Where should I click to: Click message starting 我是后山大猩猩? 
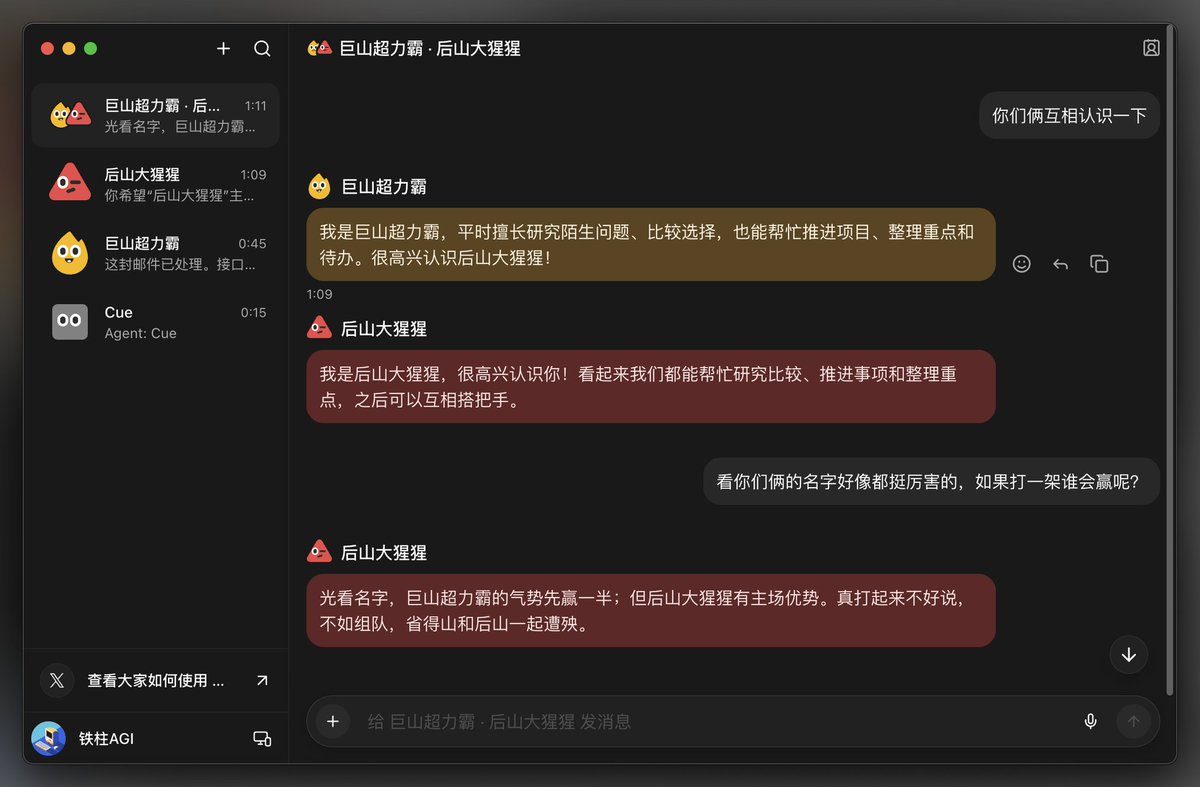point(651,386)
